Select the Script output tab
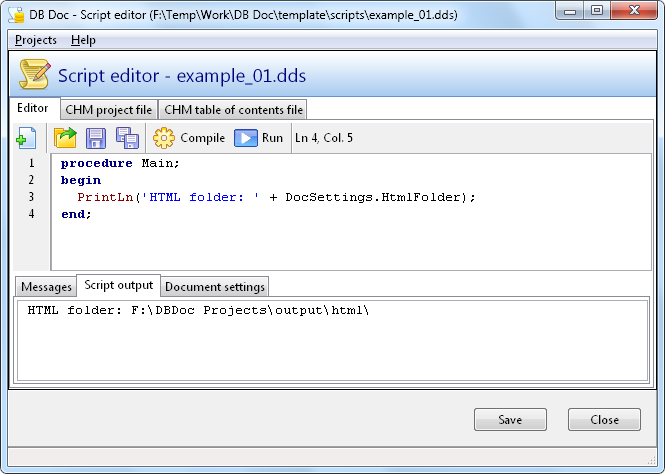The height and width of the screenshot is (474, 665). (118, 285)
